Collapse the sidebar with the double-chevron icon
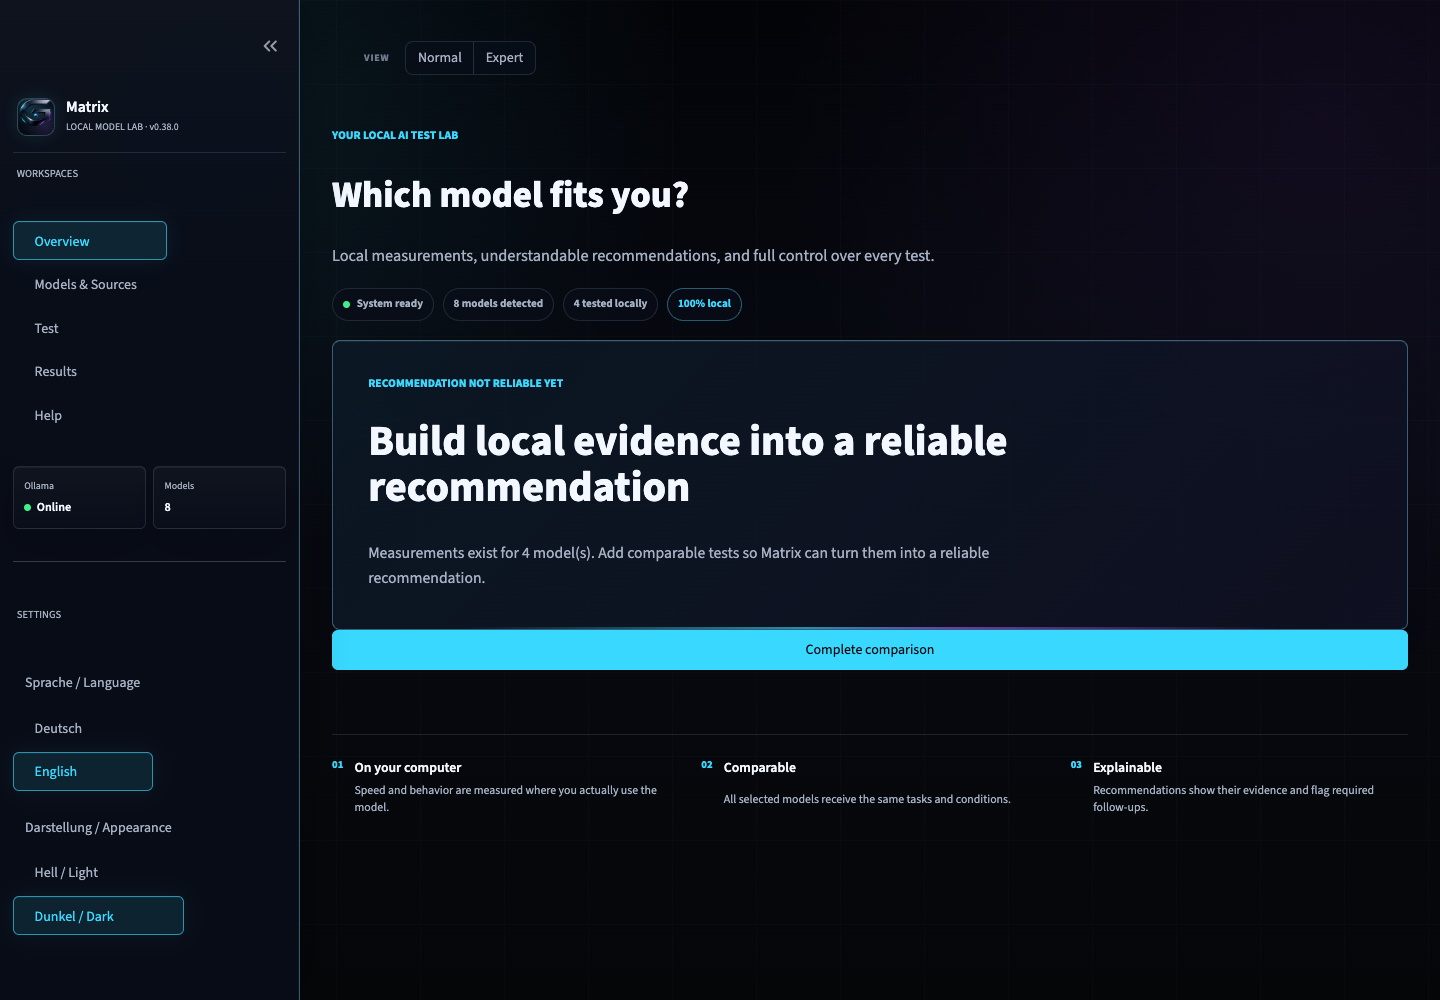 [x=270, y=46]
